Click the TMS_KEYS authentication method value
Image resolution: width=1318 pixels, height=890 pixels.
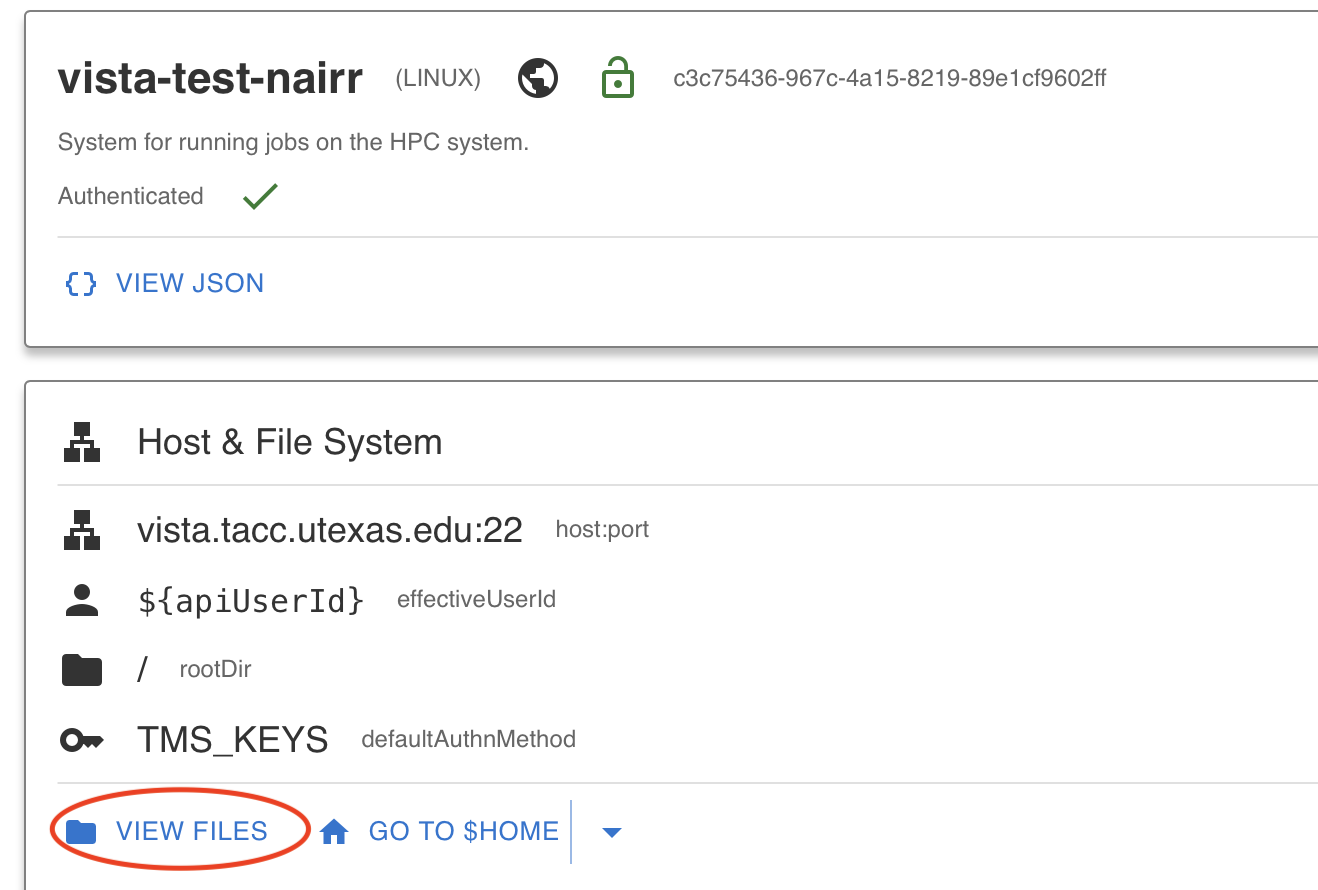233,740
